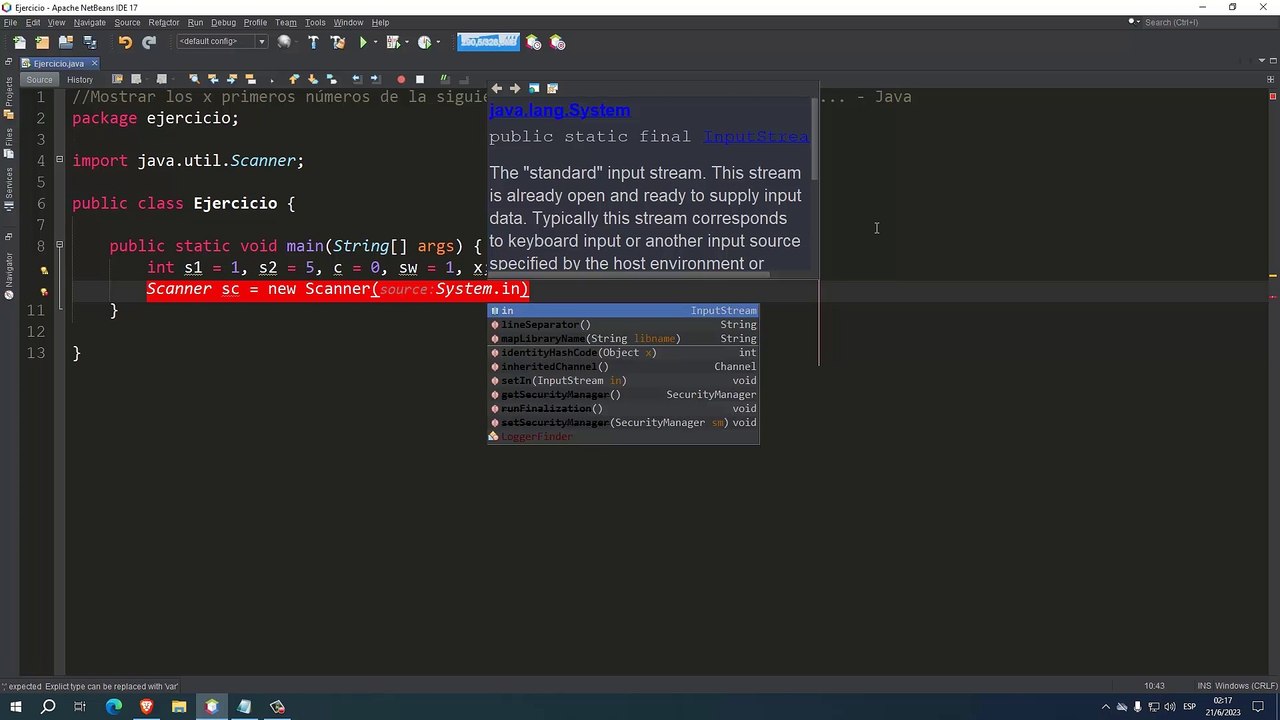Click the New File toolbar icon
The height and width of the screenshot is (720, 1280).
coord(19,42)
